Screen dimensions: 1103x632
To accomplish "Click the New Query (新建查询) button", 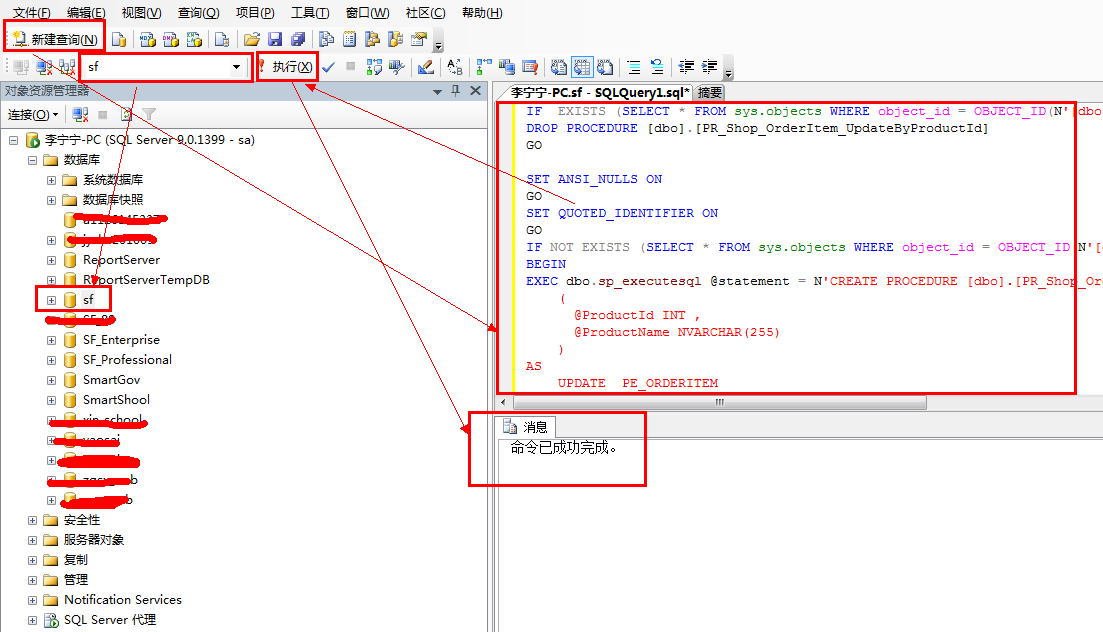I will coord(56,39).
